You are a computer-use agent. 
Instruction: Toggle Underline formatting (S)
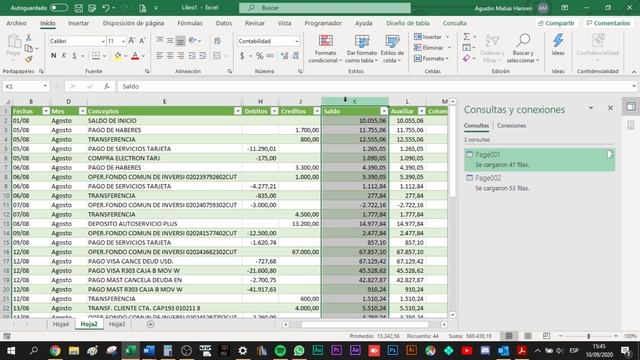coord(74,56)
